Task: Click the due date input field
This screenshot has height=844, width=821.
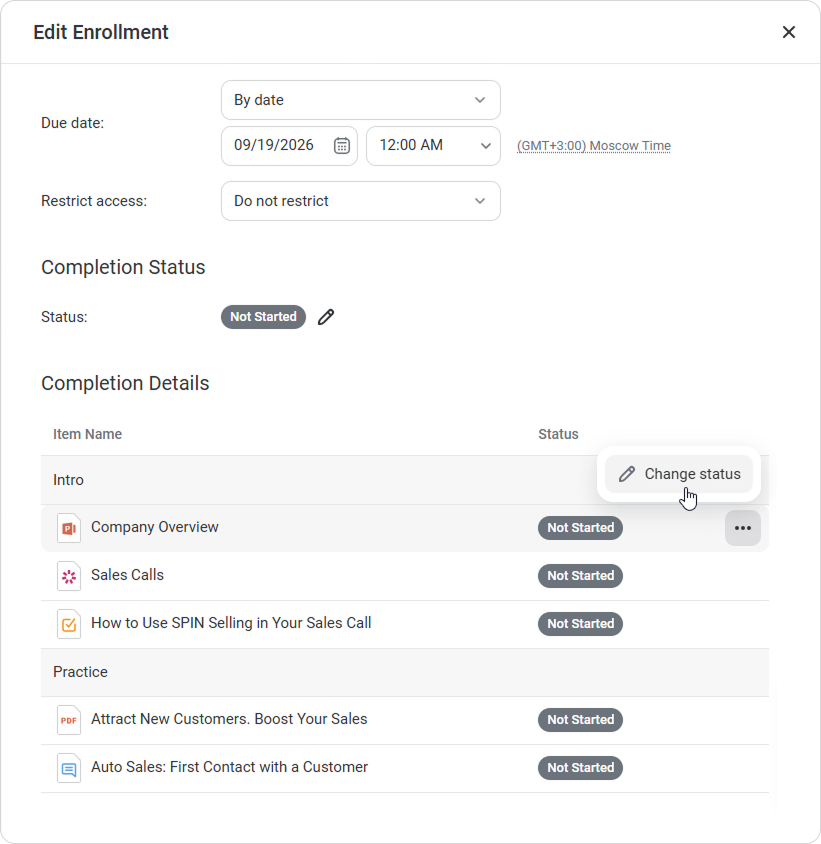Action: coord(275,145)
